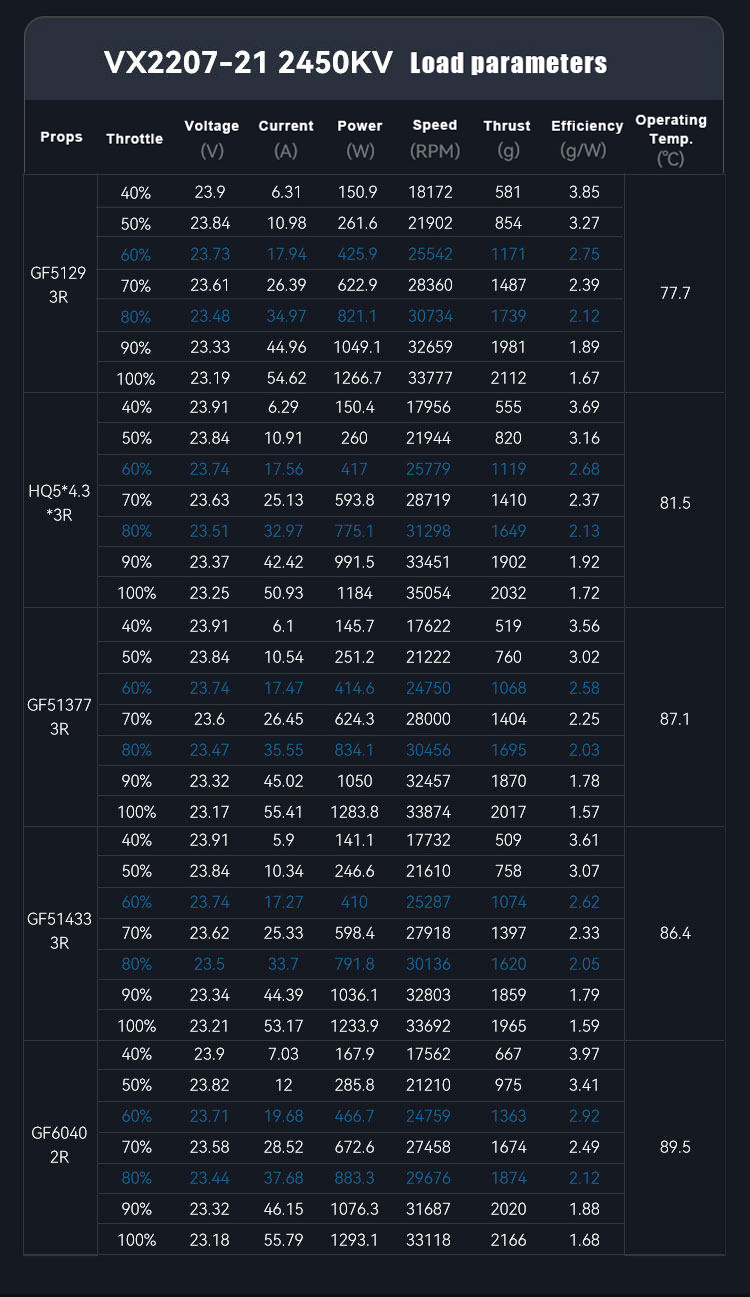Image resolution: width=750 pixels, height=1297 pixels.
Task: Select the HQ5*4.3*3R prop label
Action: point(60,502)
